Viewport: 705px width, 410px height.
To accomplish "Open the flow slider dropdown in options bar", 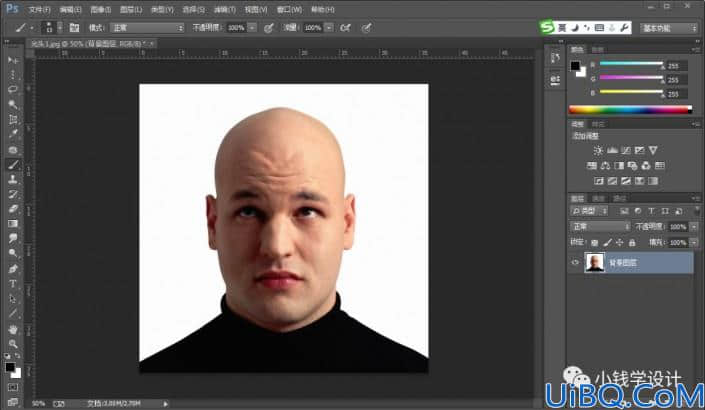I will (x=330, y=28).
